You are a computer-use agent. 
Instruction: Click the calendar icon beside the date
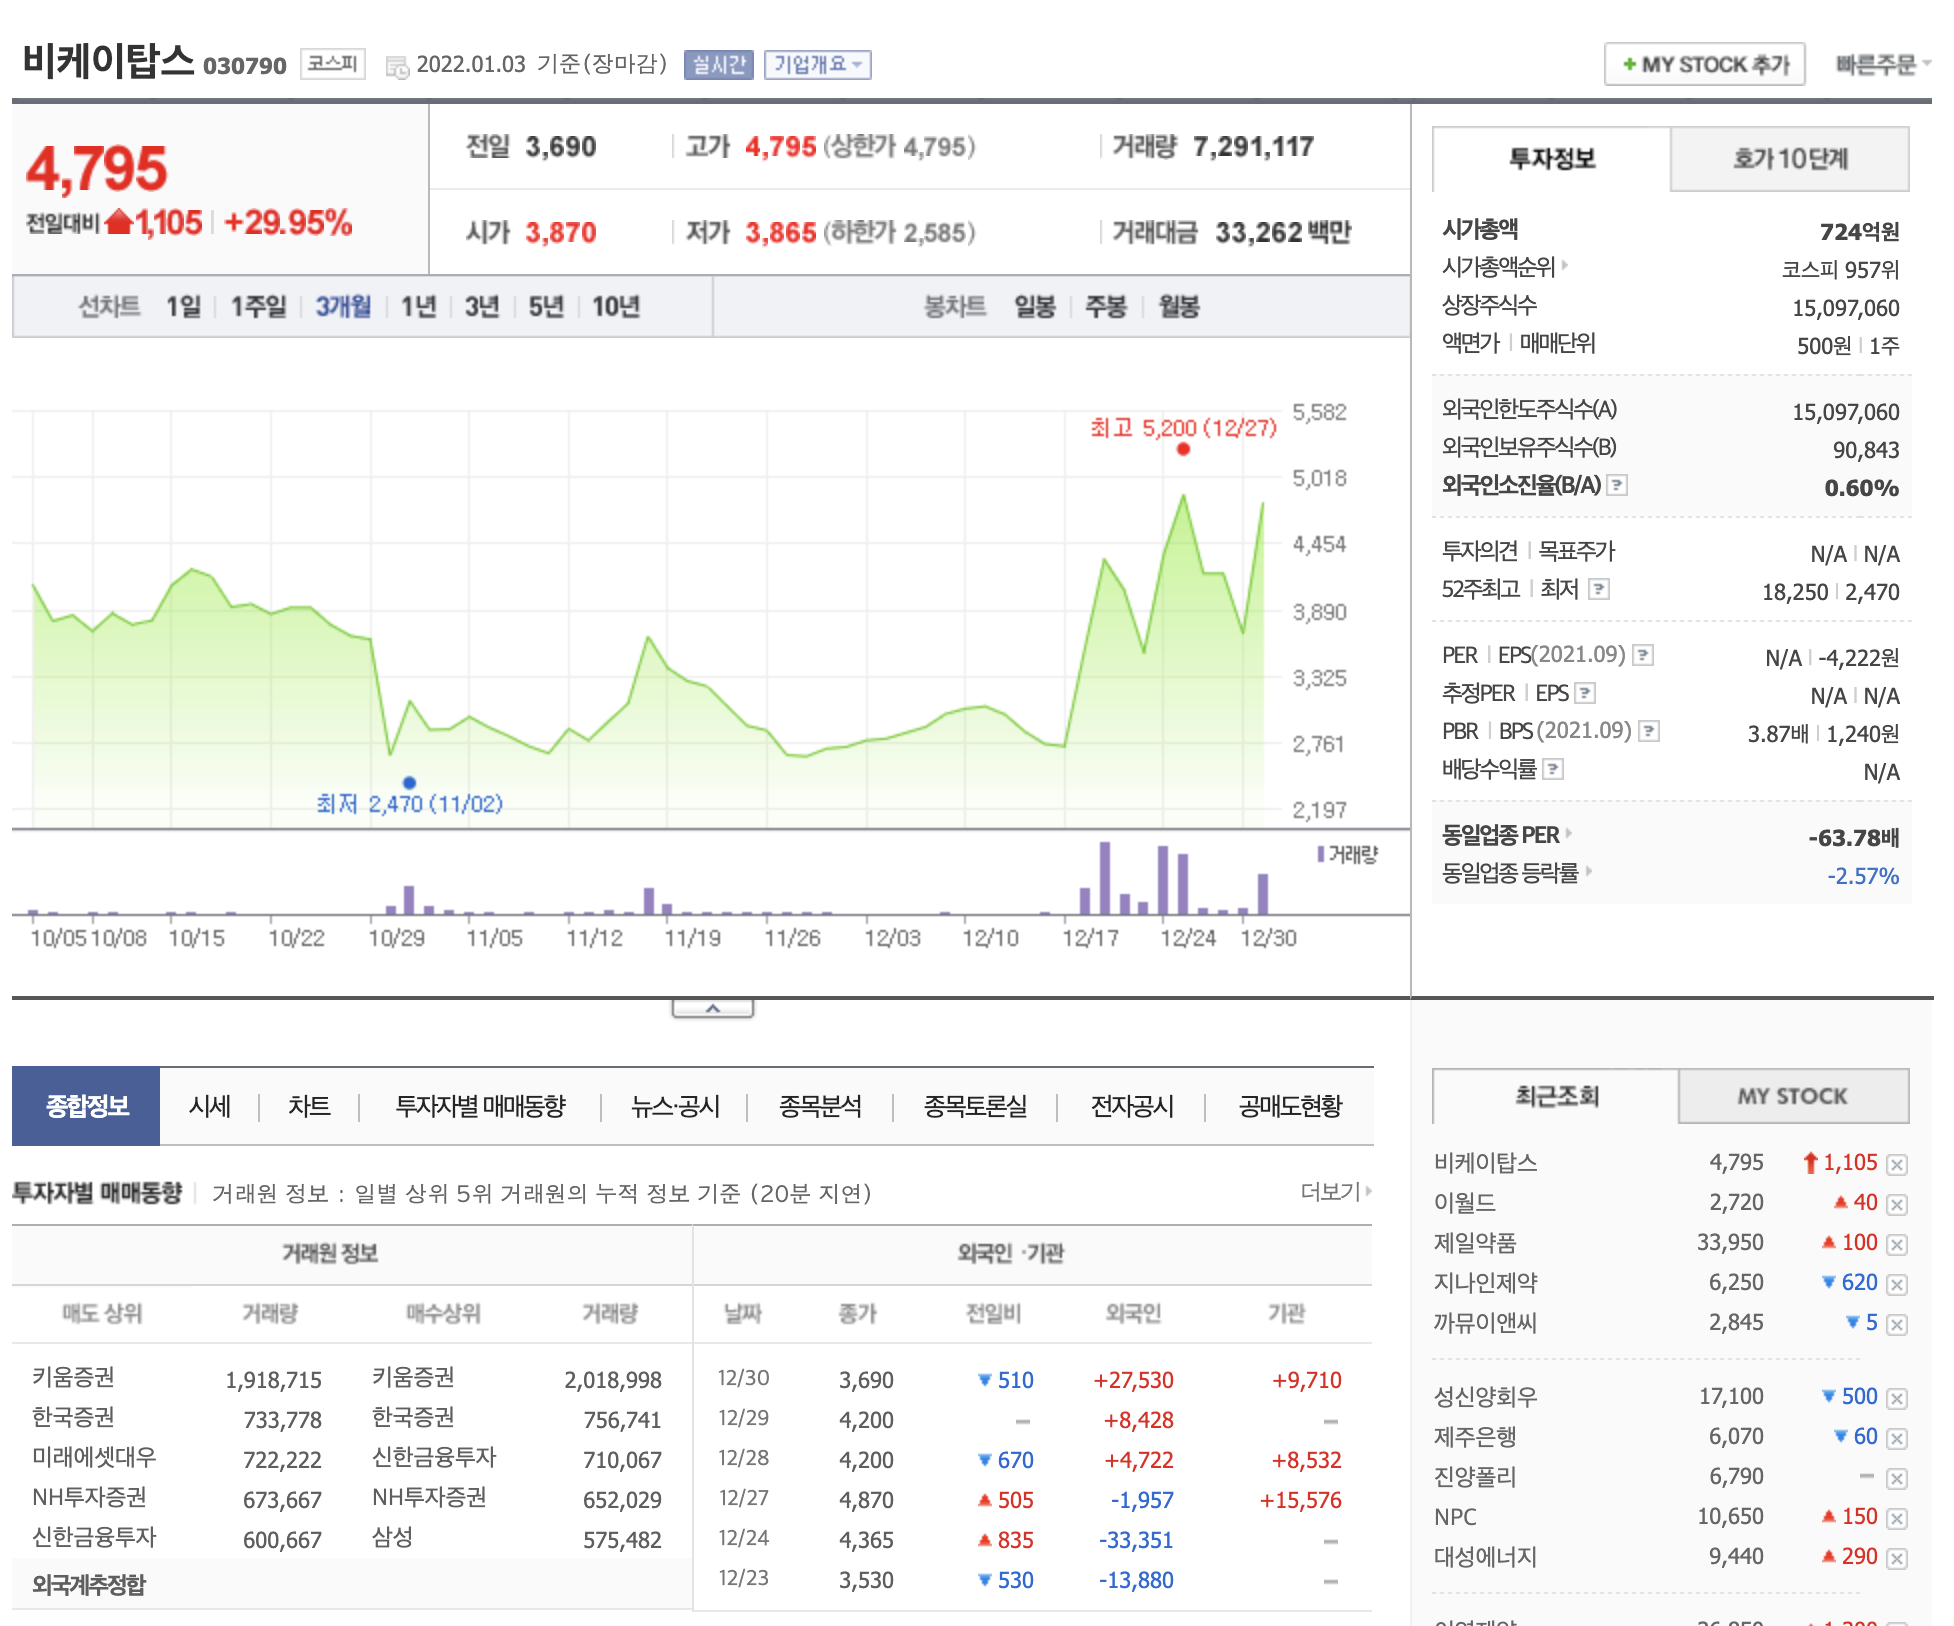[397, 67]
